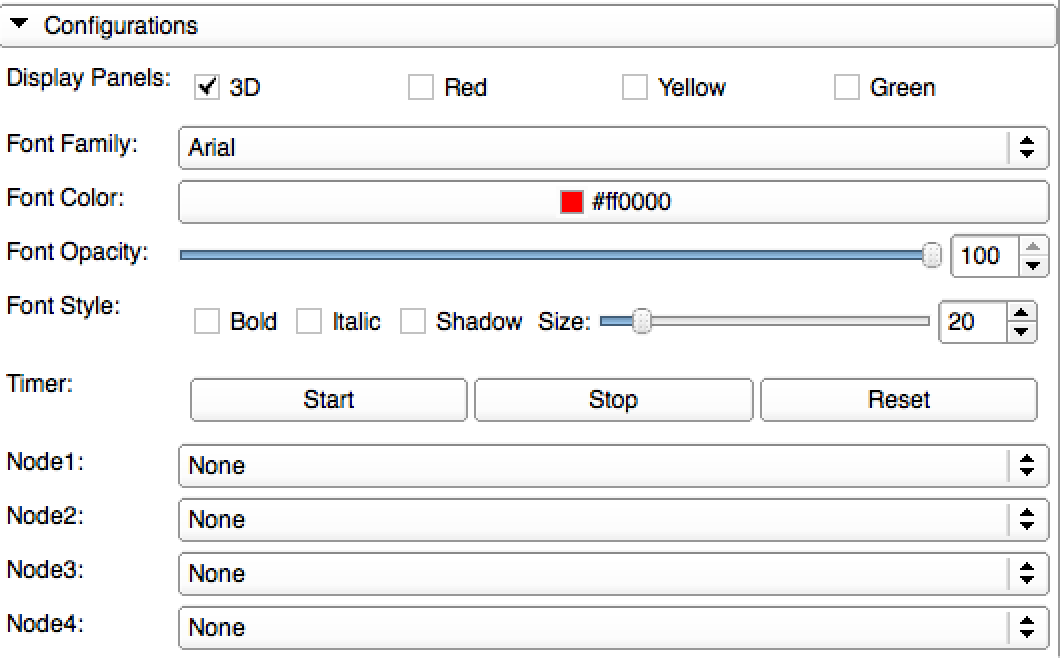The image size is (1060, 662).
Task: Enable the Green display panel checkbox
Action: [x=847, y=88]
